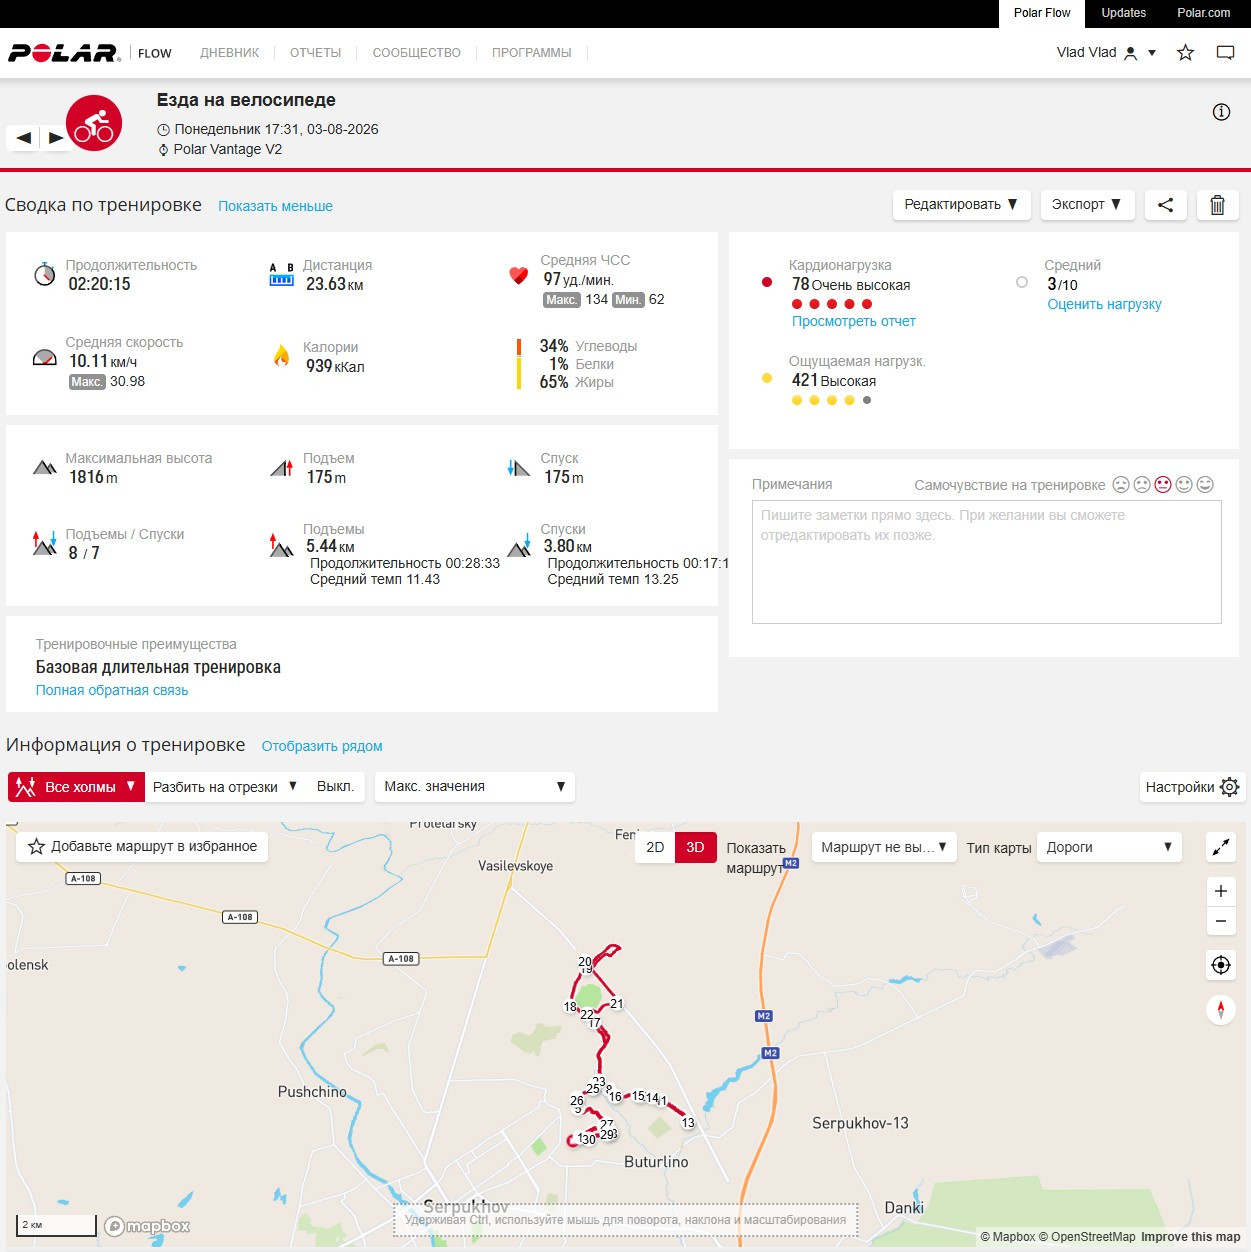Viewport: 1251px width, 1252px height.
Task: Open ПРОГРАММЫ menu
Action: pyautogui.click(x=531, y=53)
